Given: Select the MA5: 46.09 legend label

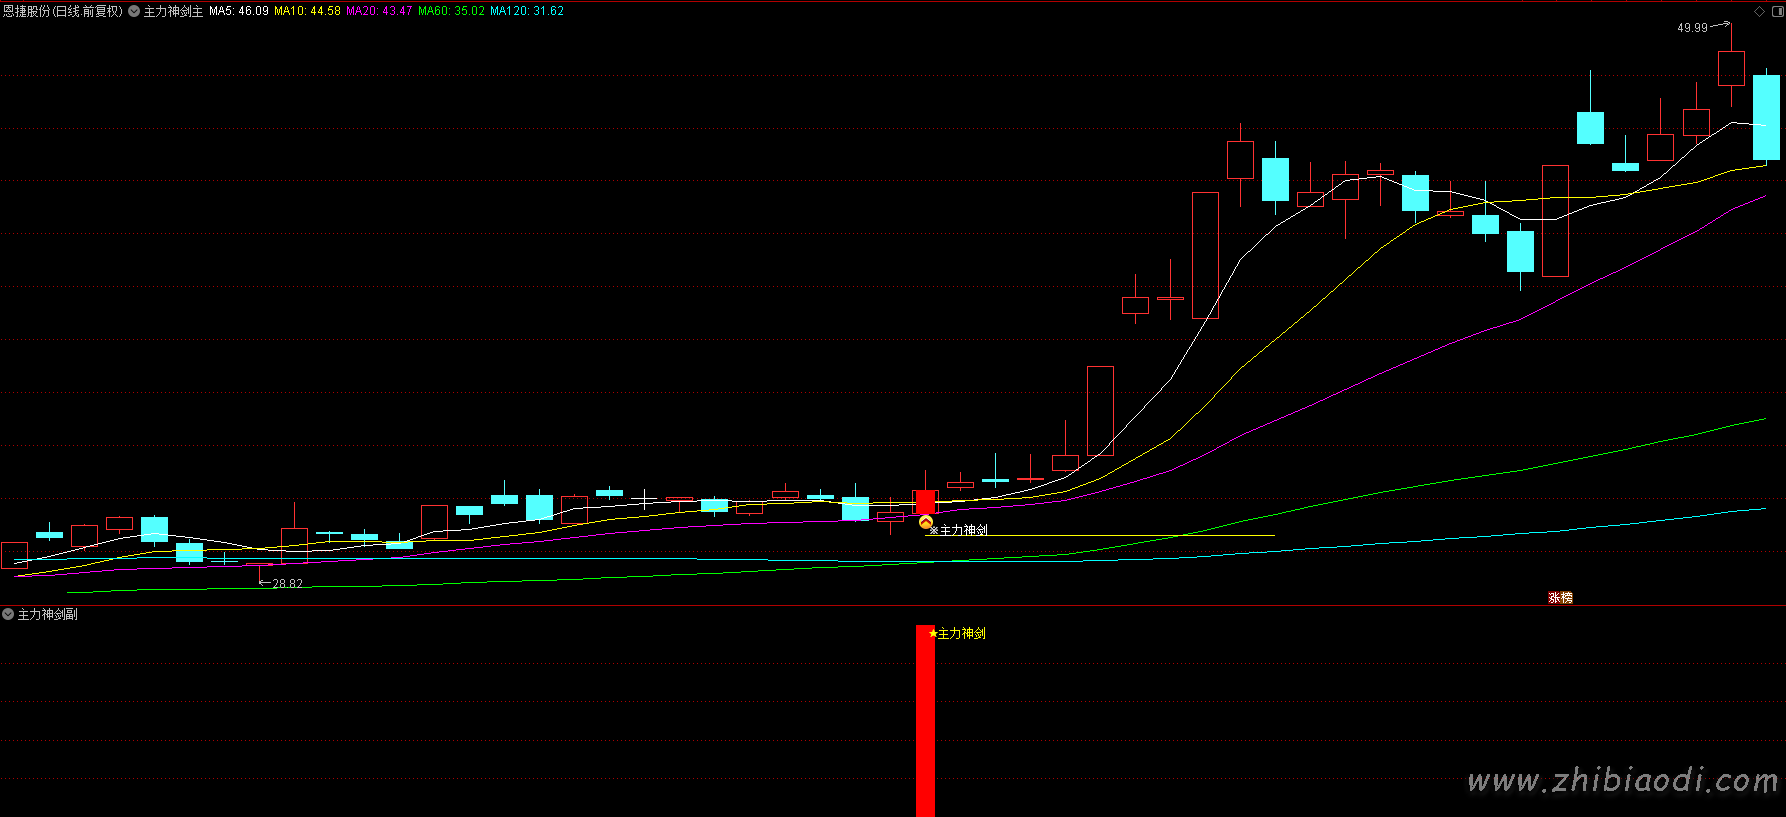Looking at the screenshot, I should click(x=238, y=11).
